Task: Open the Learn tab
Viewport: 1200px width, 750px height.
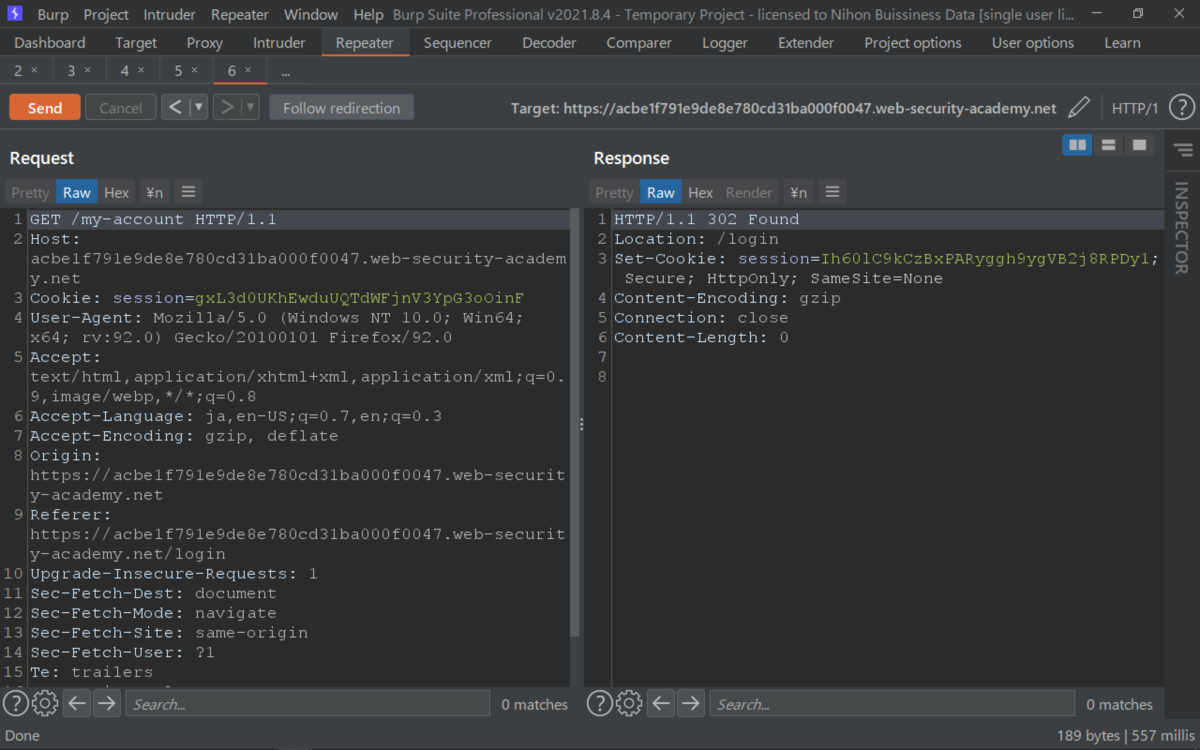Action: (x=1122, y=43)
